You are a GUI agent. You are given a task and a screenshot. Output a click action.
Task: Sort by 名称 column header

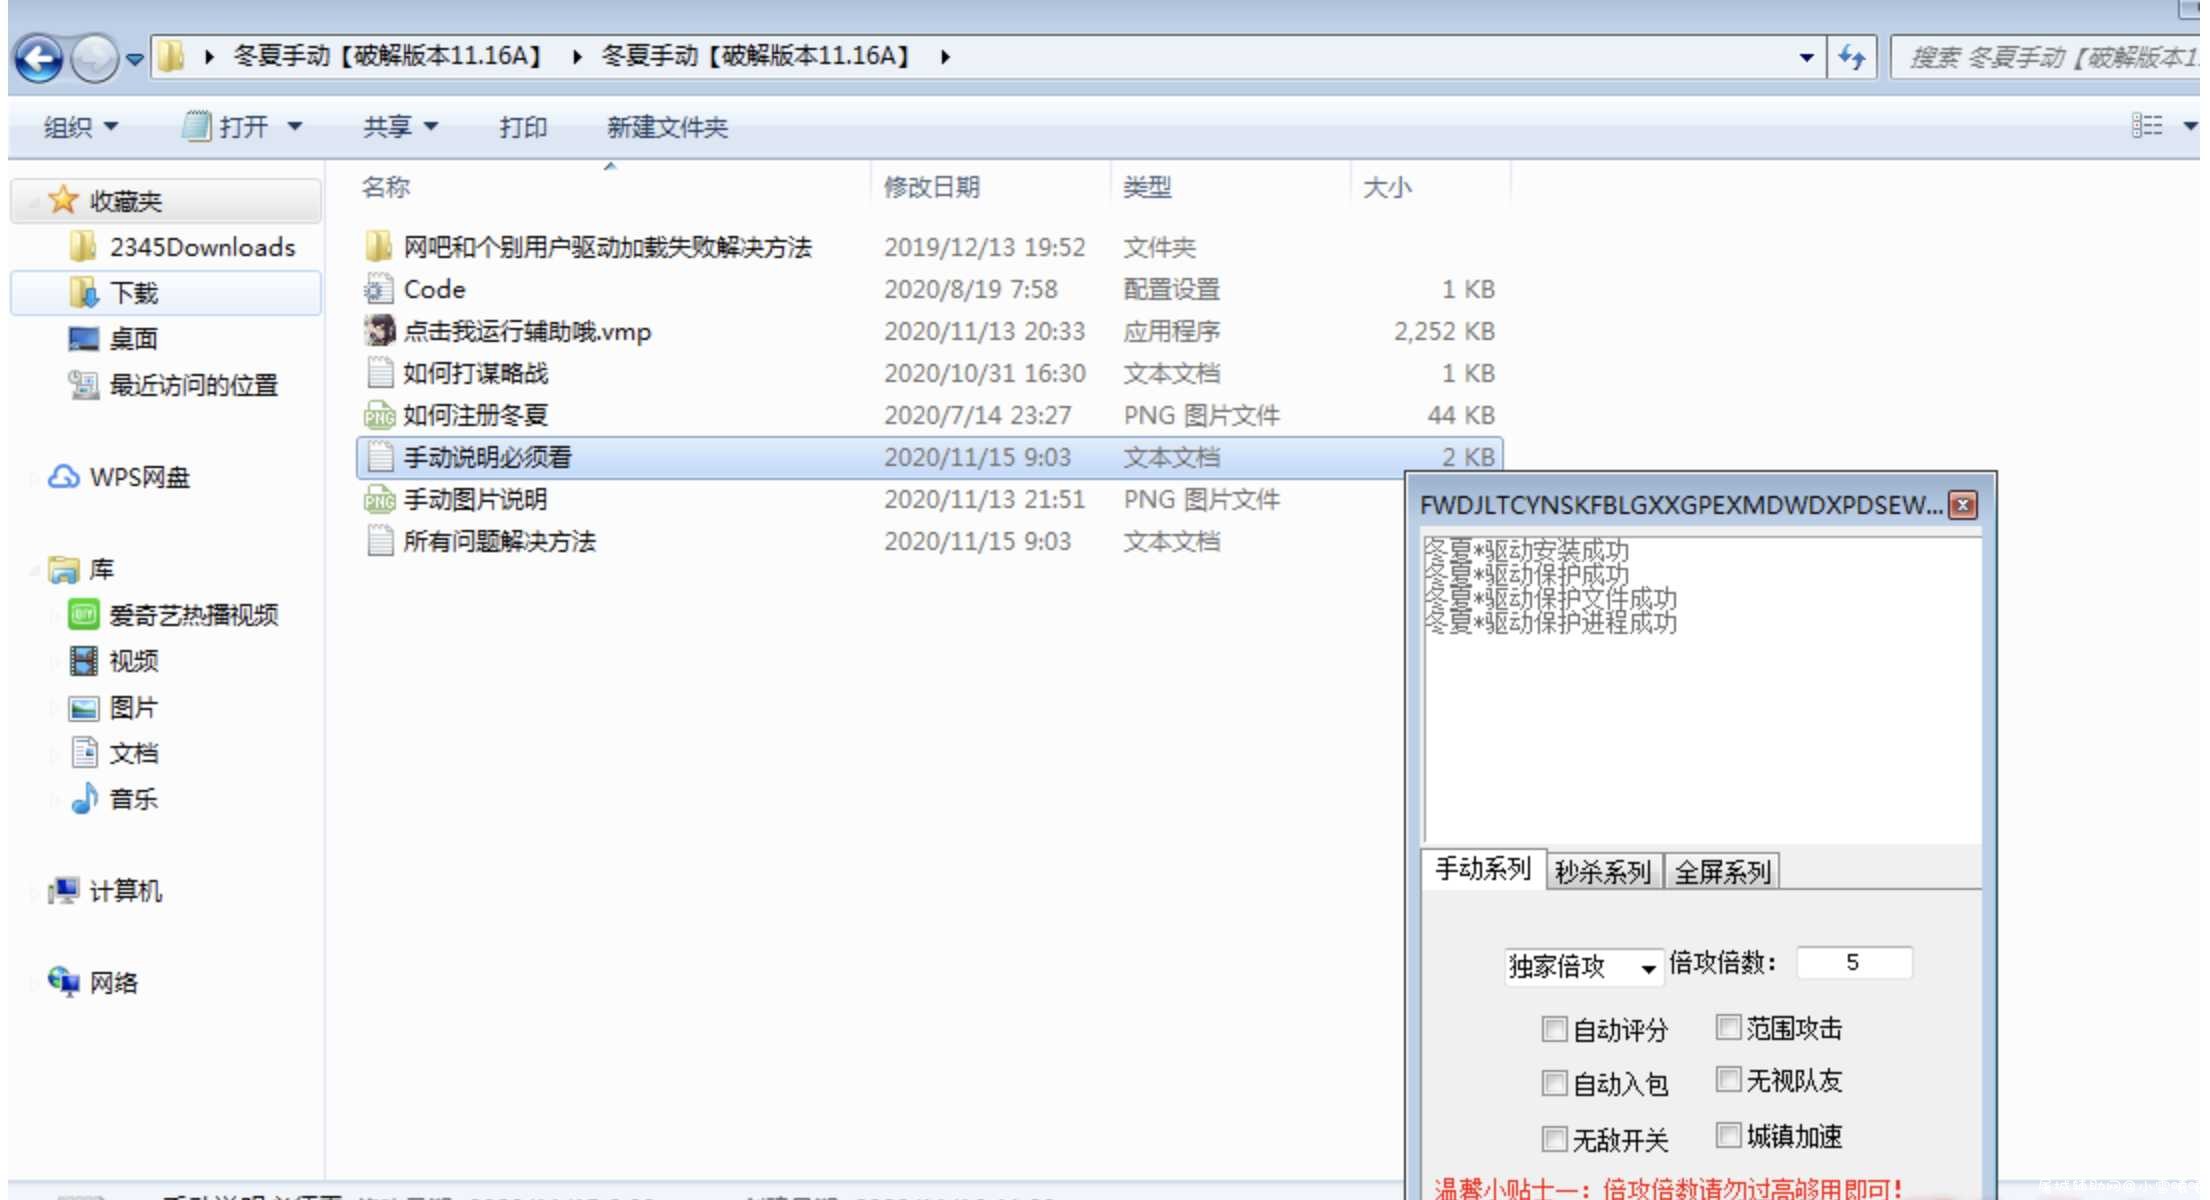(x=386, y=187)
